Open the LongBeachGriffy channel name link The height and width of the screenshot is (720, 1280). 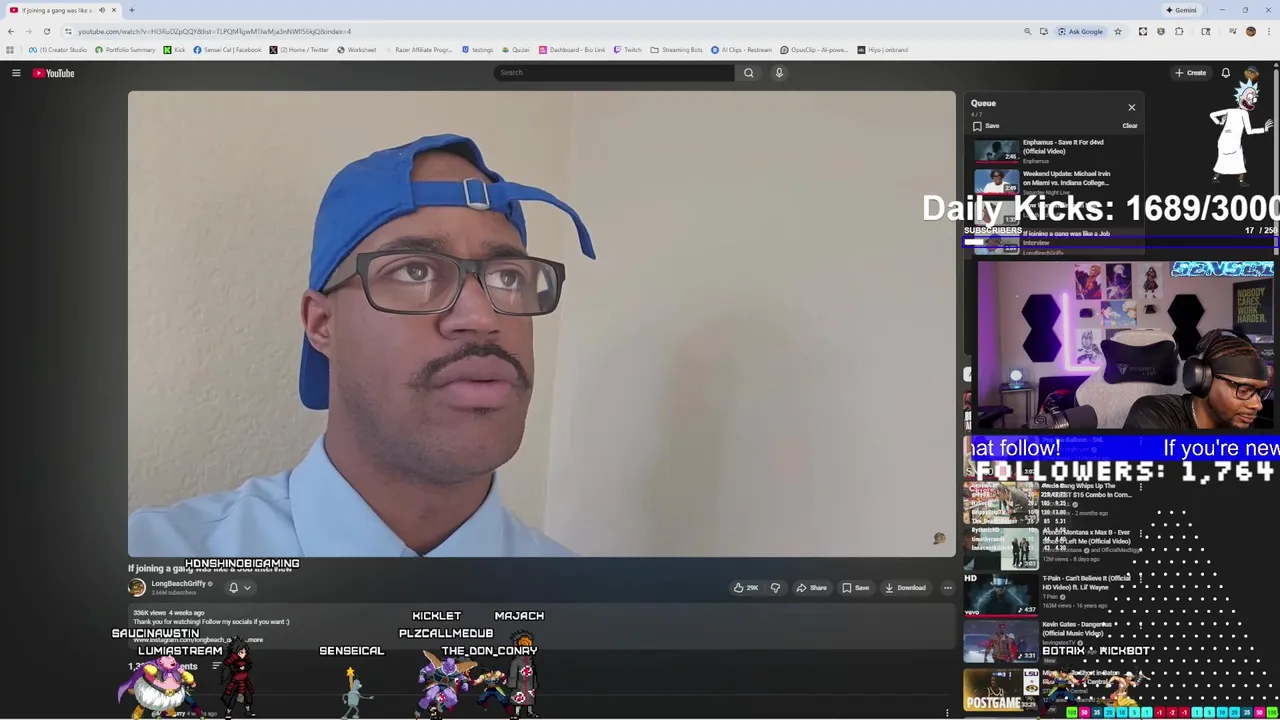click(x=178, y=584)
